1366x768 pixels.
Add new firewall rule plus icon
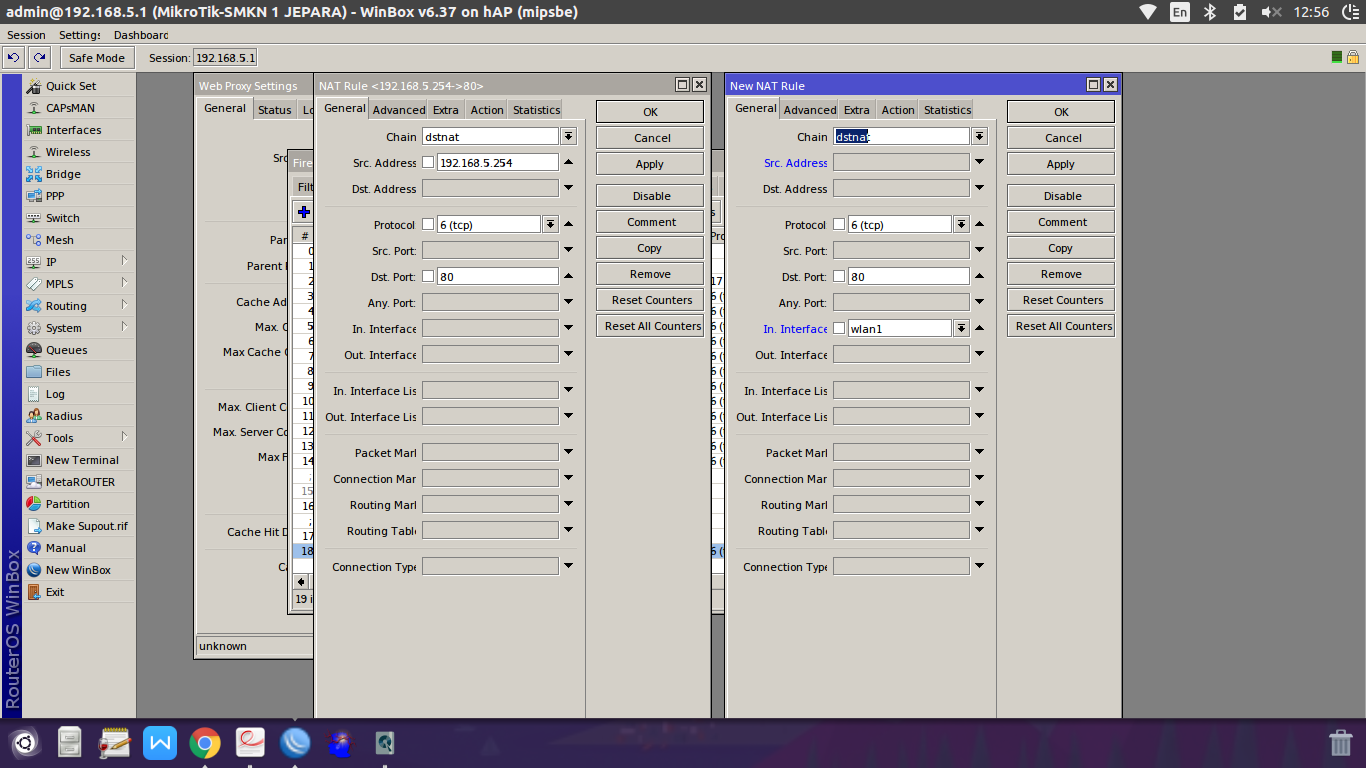point(304,212)
